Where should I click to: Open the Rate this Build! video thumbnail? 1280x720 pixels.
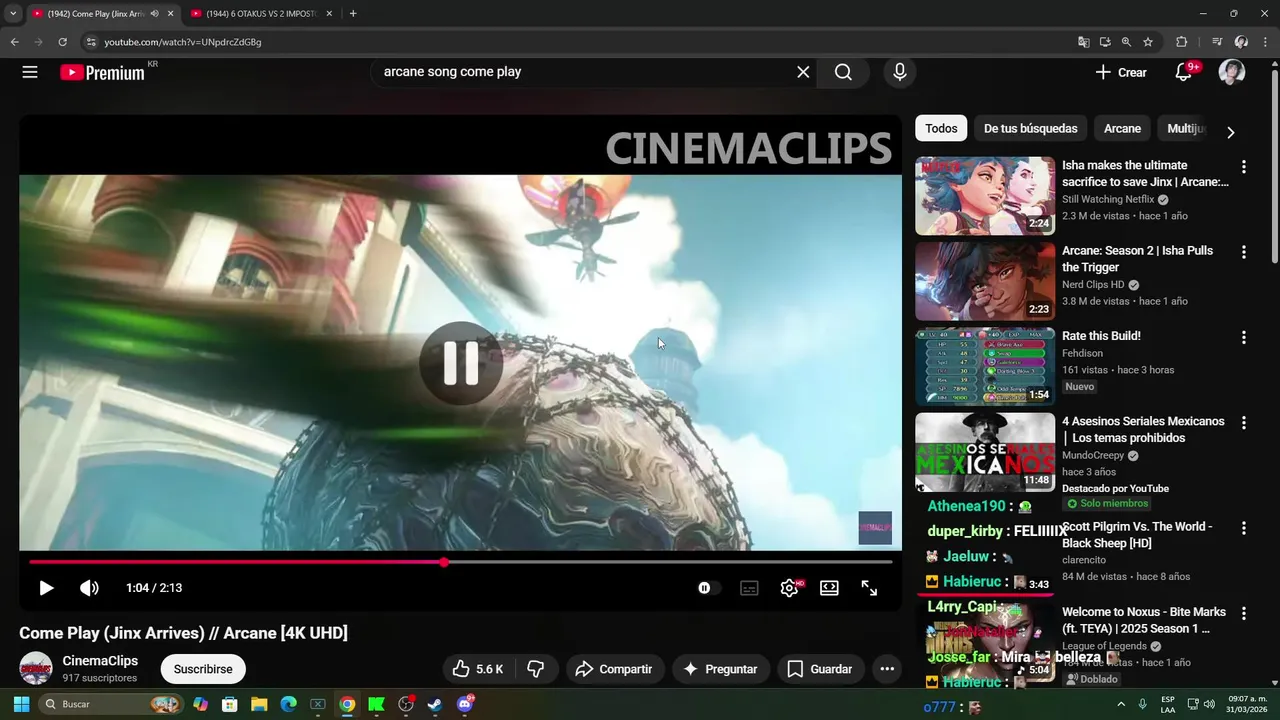tap(985, 366)
